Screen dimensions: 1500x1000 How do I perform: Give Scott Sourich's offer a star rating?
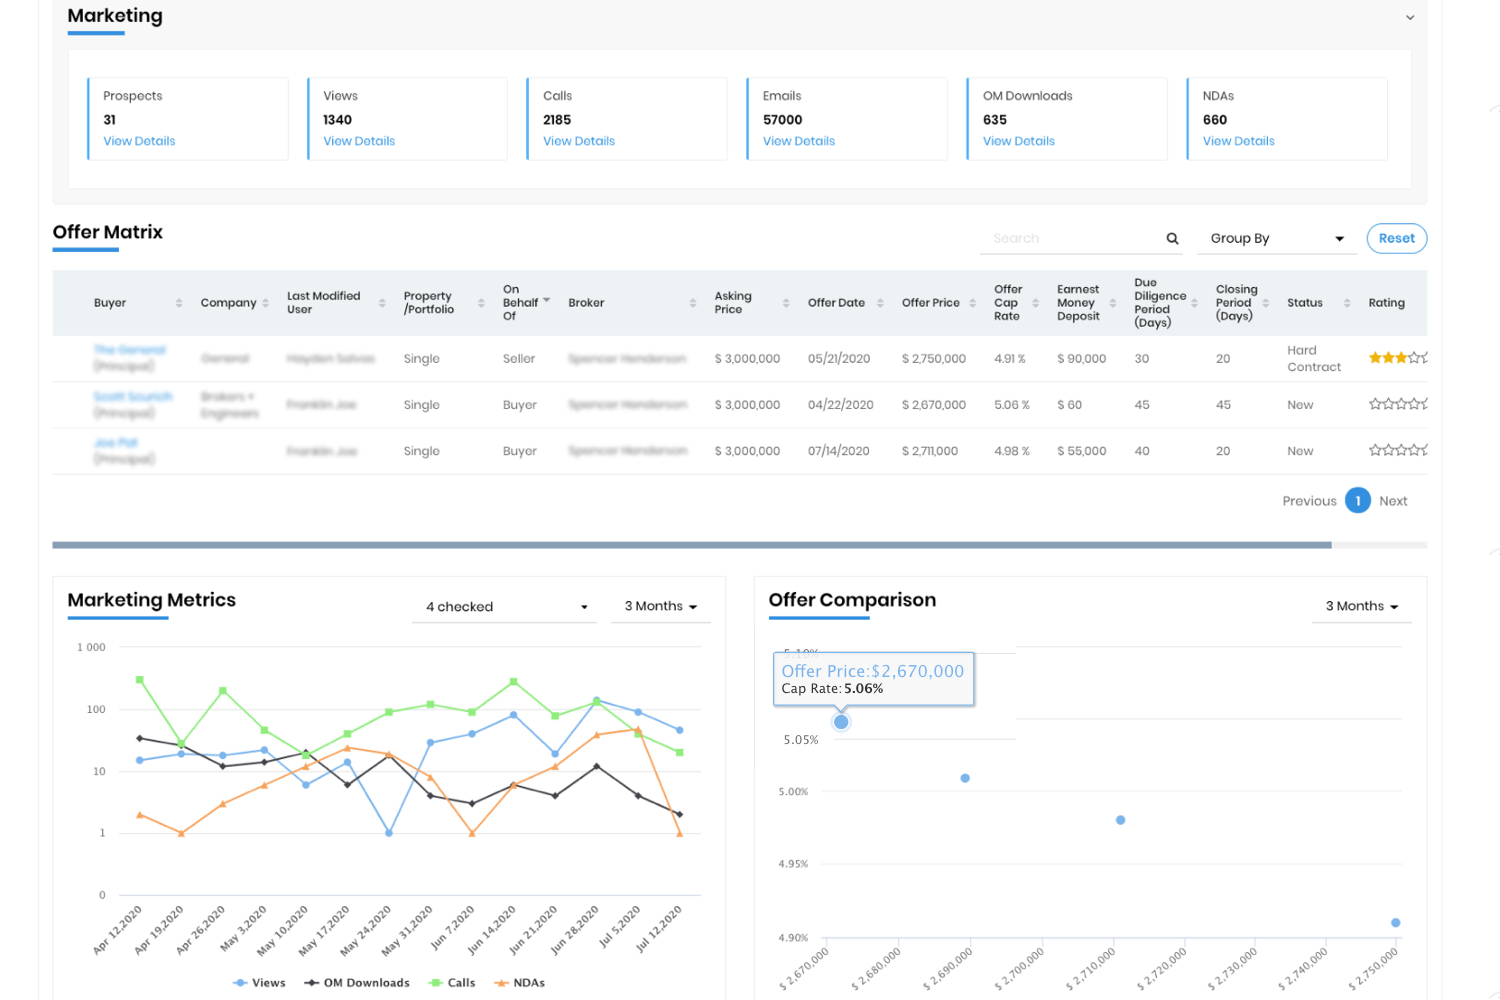point(1397,403)
